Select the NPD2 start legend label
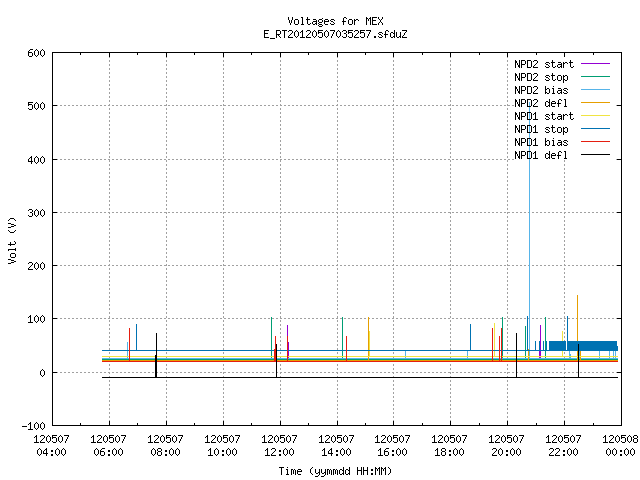 (x=544, y=64)
